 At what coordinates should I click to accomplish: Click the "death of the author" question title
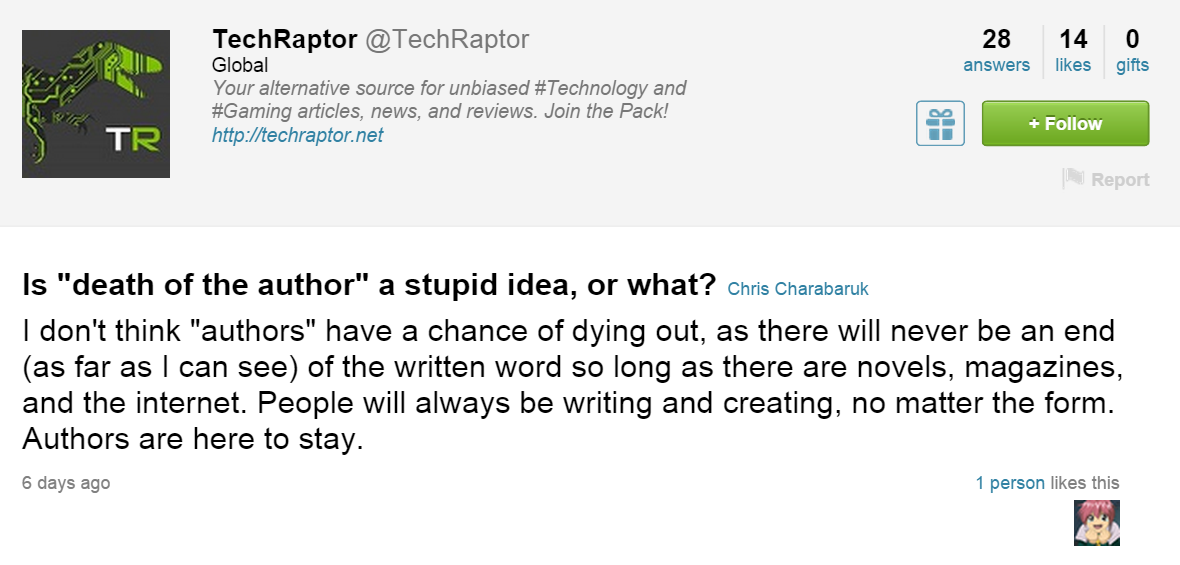pyautogui.click(x=369, y=287)
